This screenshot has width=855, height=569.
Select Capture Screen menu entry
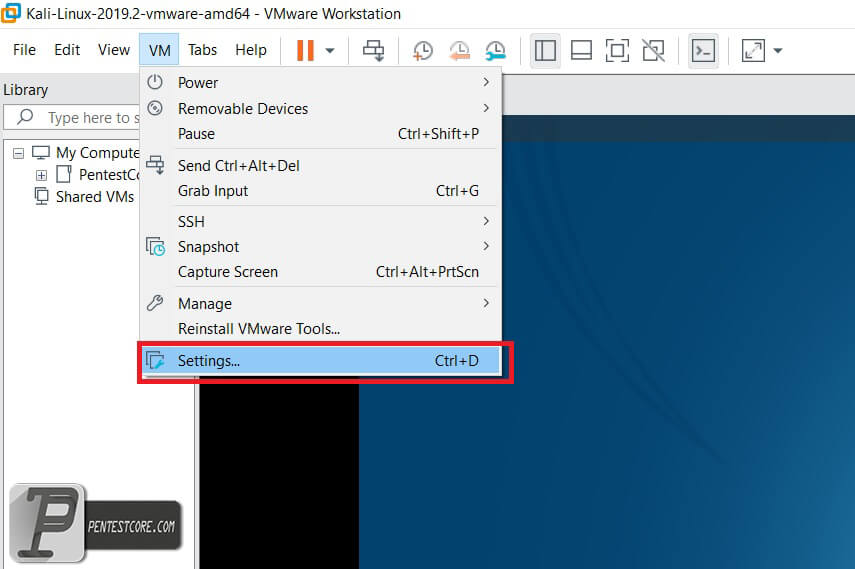click(321, 272)
